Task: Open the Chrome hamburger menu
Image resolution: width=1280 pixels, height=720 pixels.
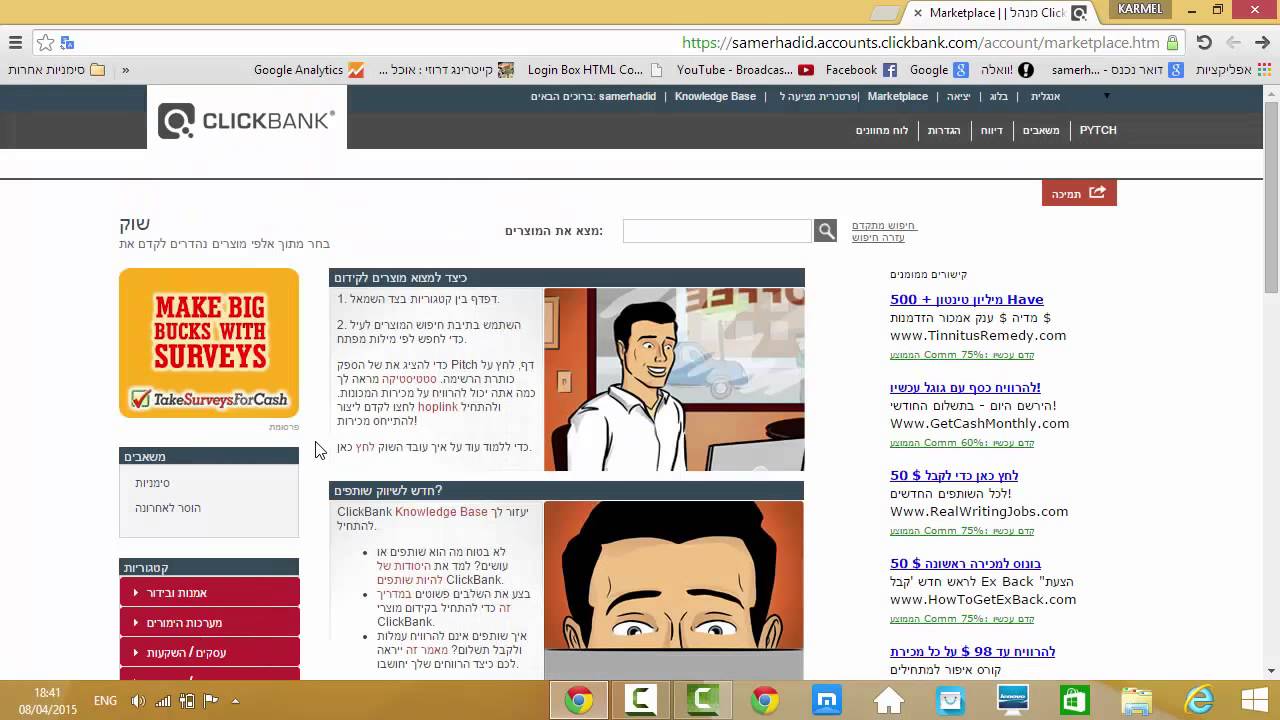Action: (15, 43)
